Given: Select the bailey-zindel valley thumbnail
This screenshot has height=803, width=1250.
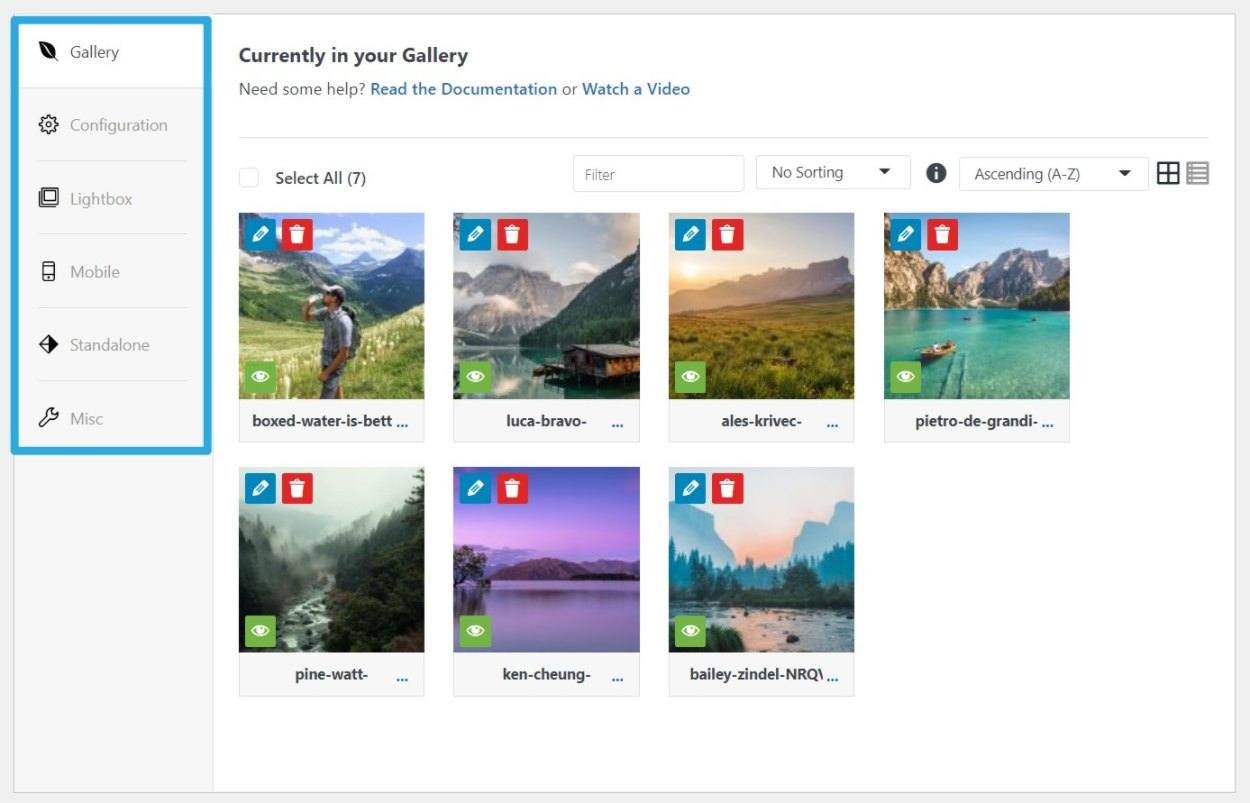Looking at the screenshot, I should [761, 559].
